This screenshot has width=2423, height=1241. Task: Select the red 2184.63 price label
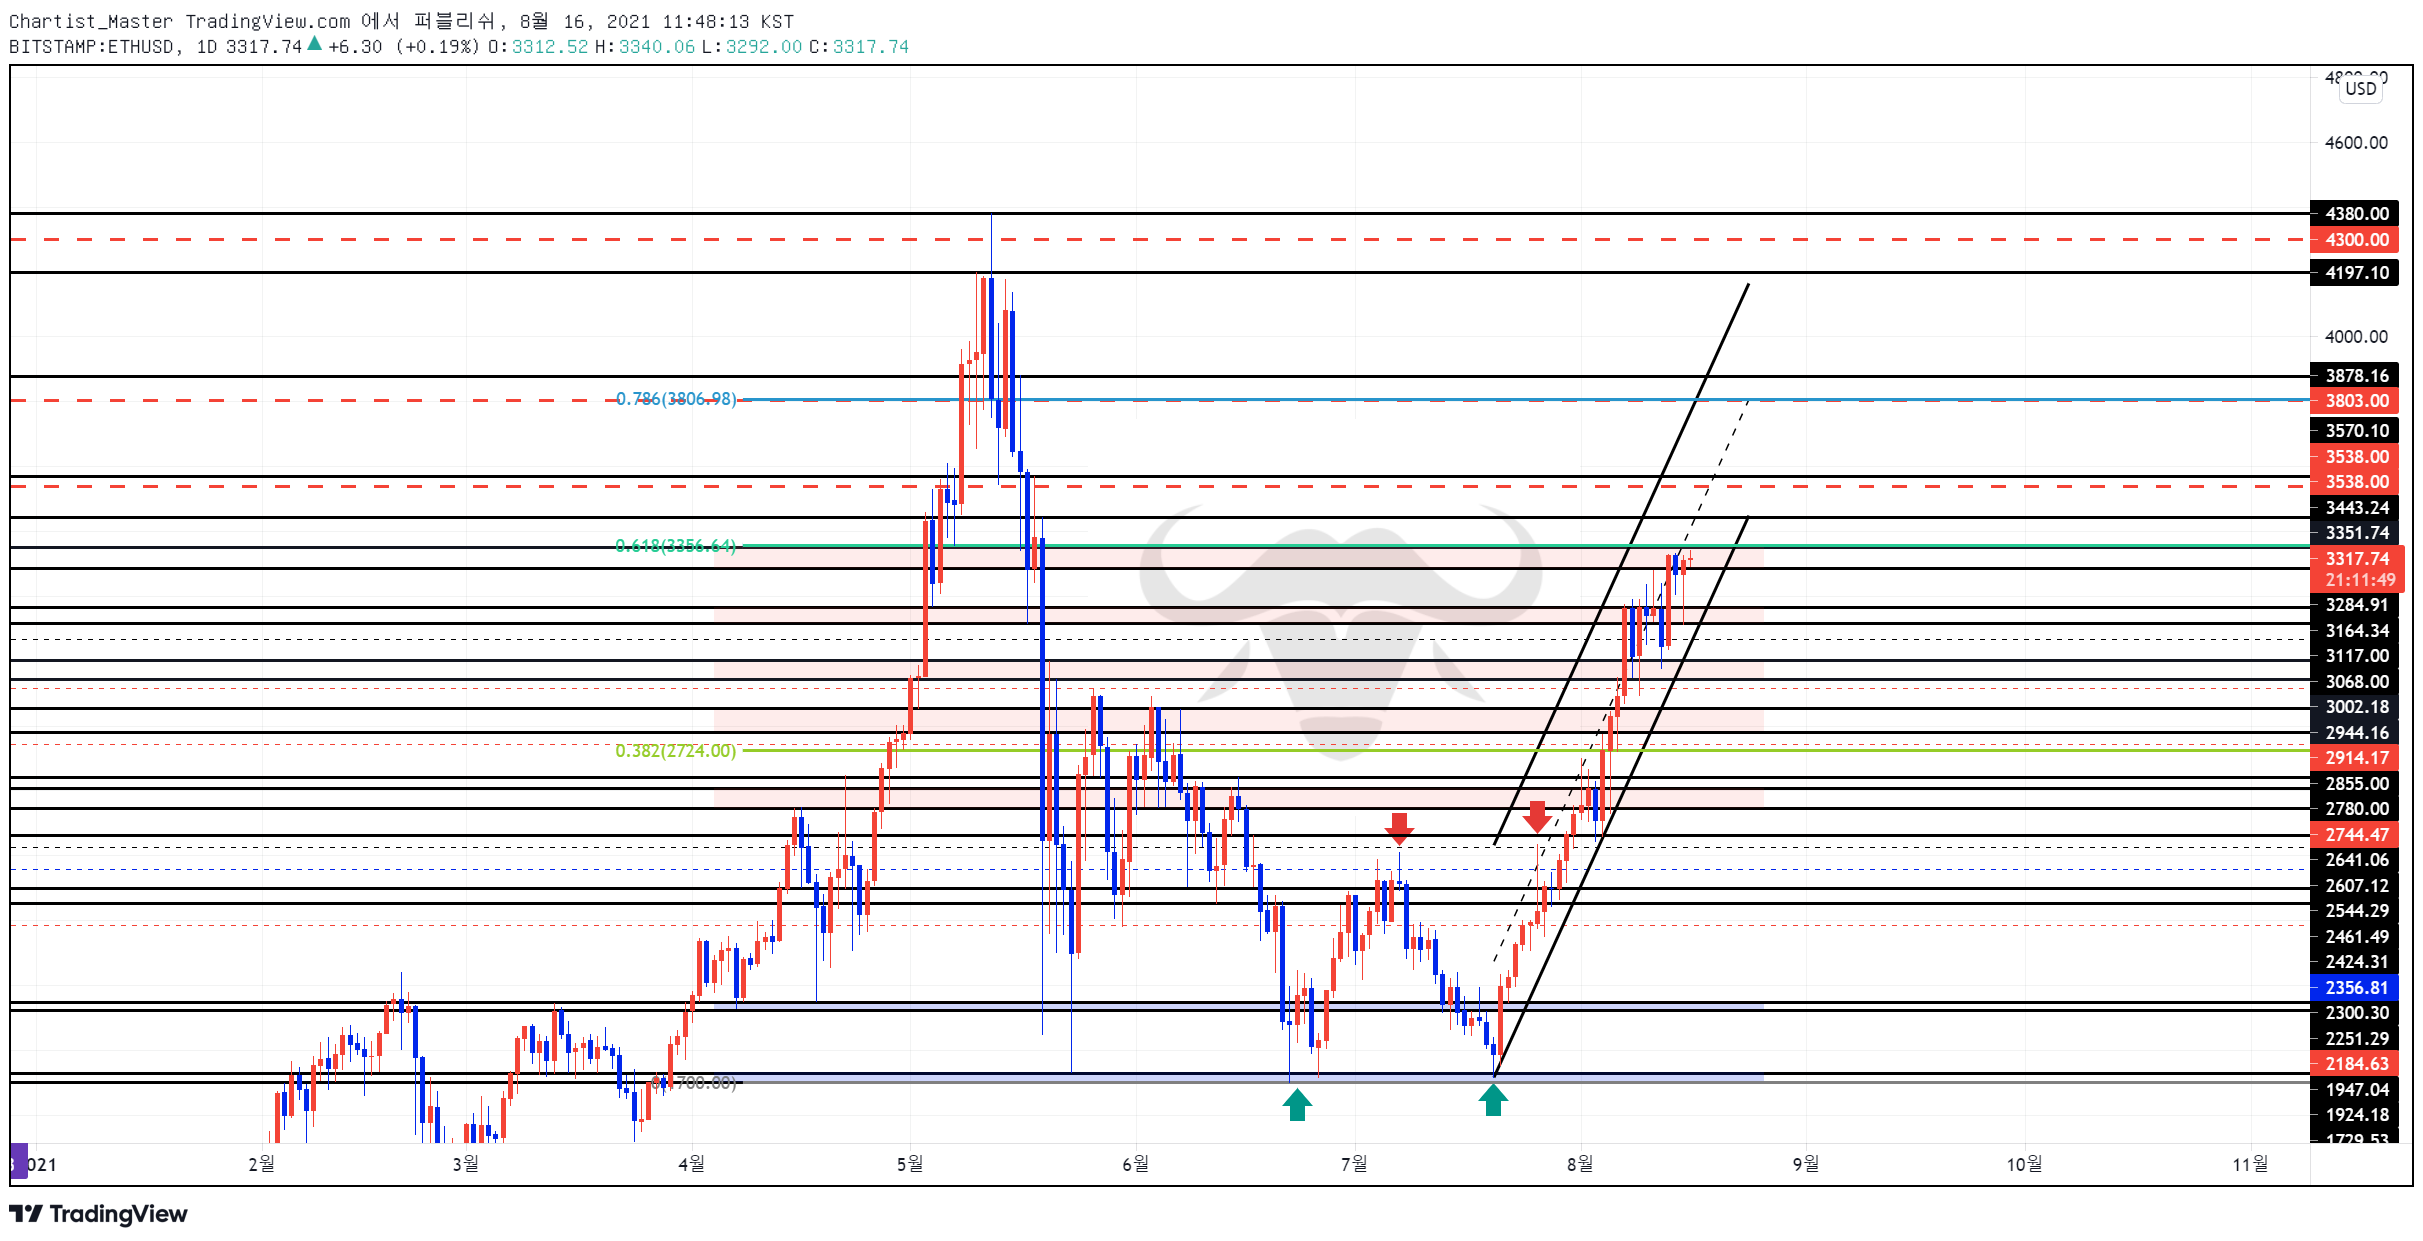[x=2354, y=1064]
